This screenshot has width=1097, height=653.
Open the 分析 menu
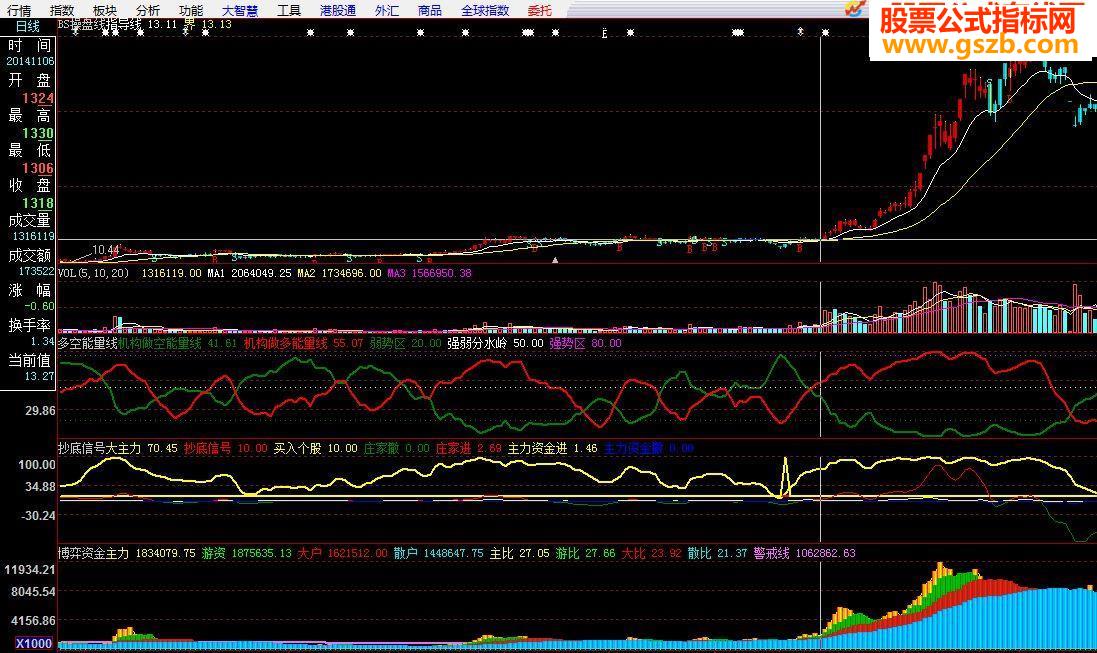(x=148, y=10)
